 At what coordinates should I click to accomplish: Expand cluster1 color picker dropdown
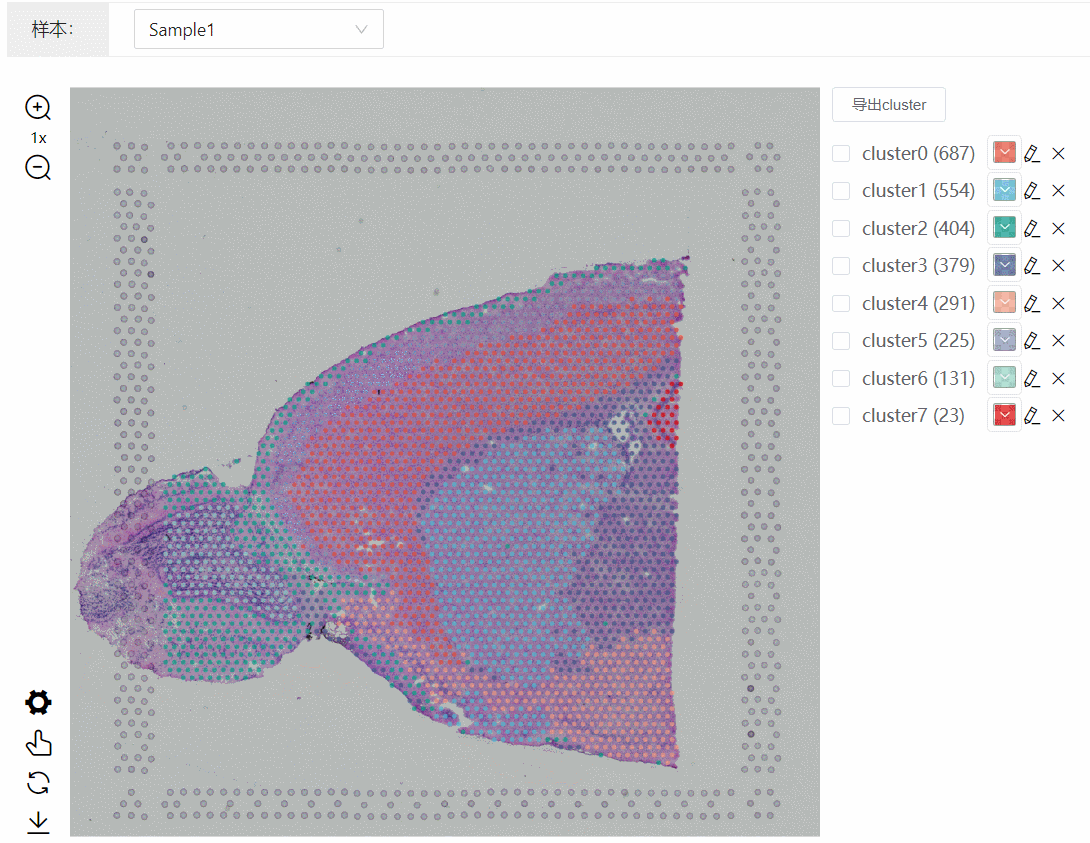1004,190
